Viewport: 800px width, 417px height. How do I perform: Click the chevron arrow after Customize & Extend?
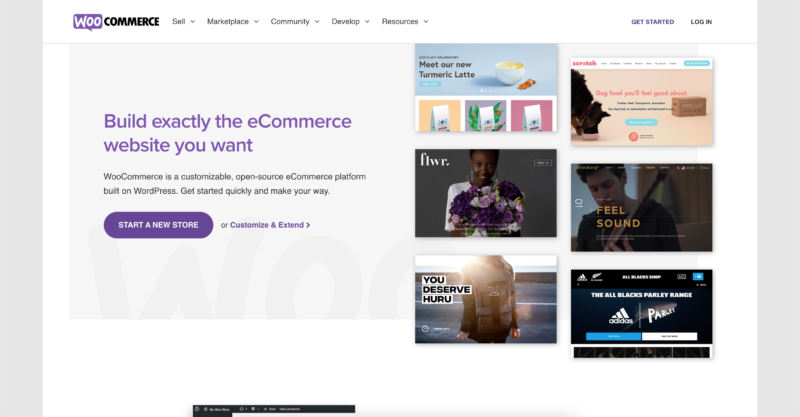[308, 225]
